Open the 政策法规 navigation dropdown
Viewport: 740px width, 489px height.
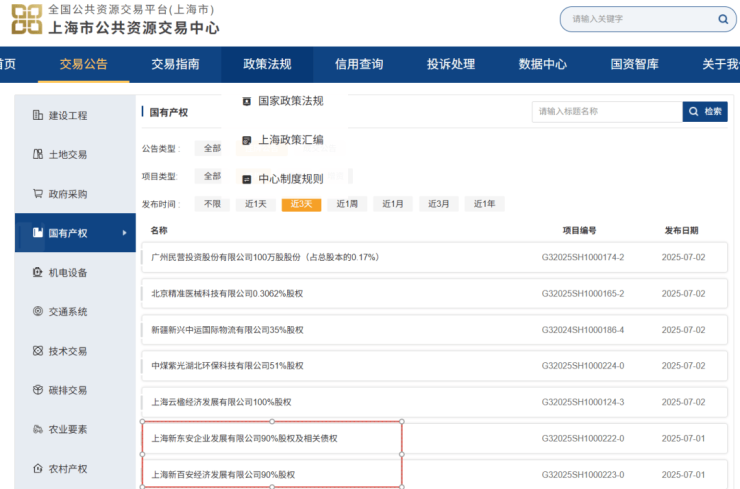point(267,64)
